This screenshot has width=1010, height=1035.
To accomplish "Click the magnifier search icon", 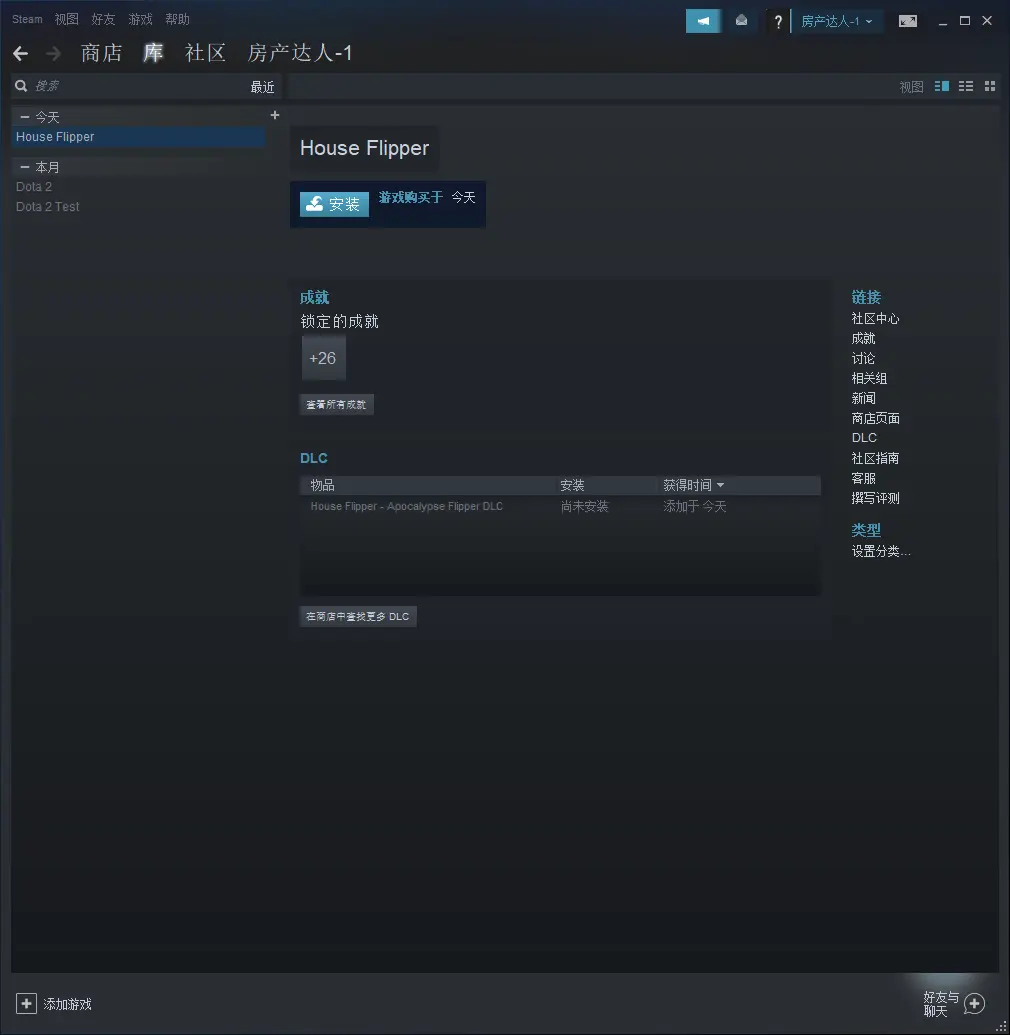I will 21,86.
